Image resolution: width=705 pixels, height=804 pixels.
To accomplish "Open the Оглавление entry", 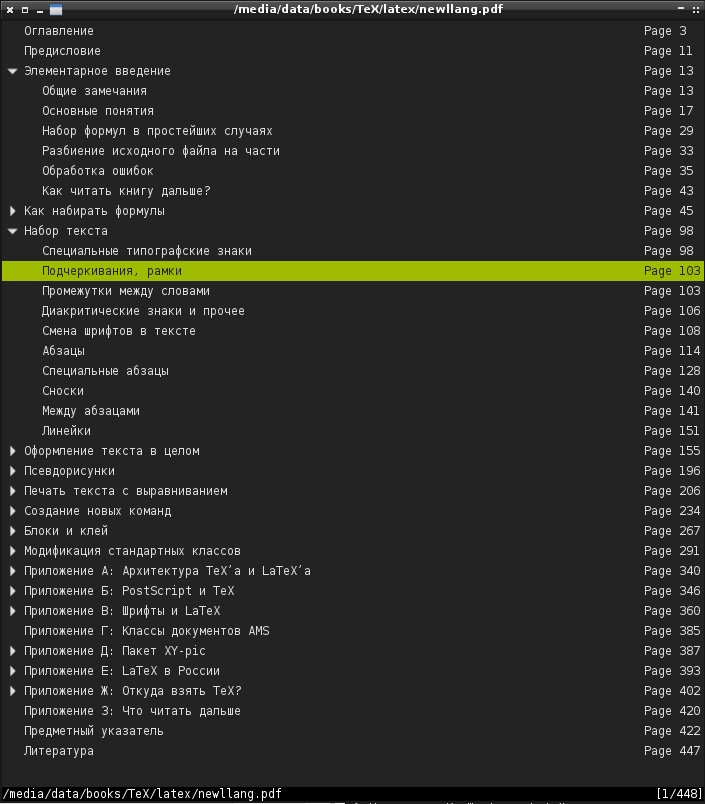I will click(59, 31).
